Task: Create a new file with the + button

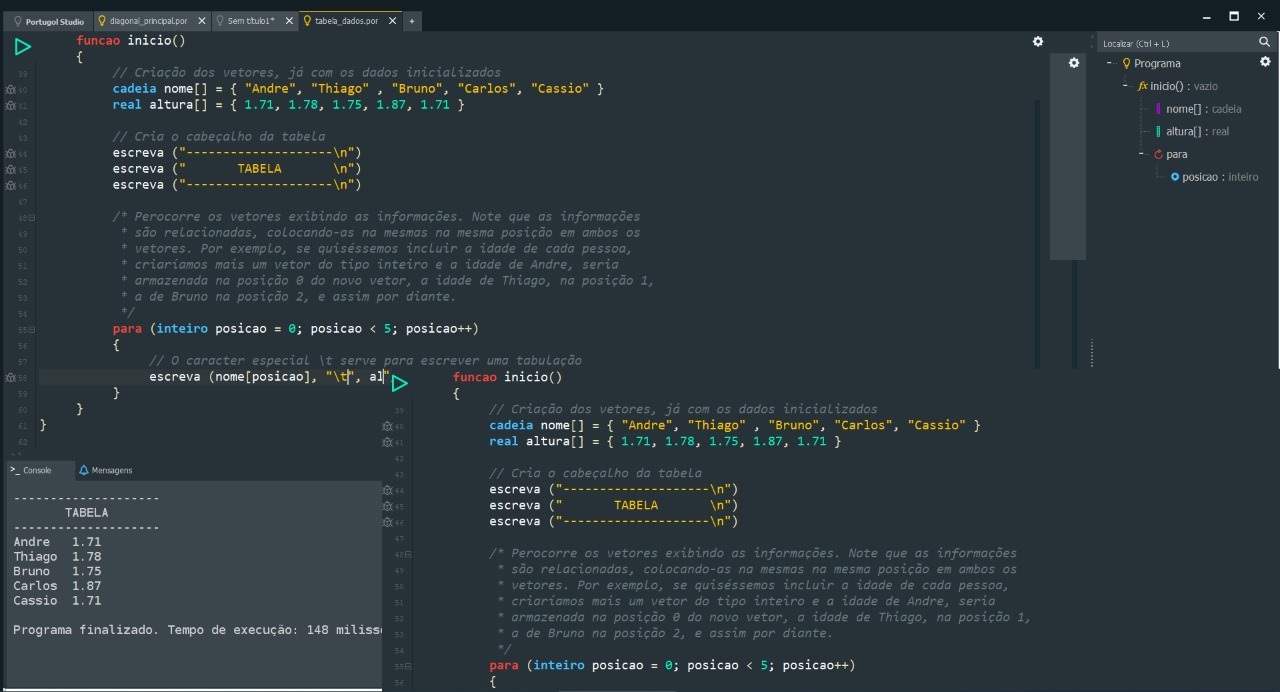Action: [412, 20]
